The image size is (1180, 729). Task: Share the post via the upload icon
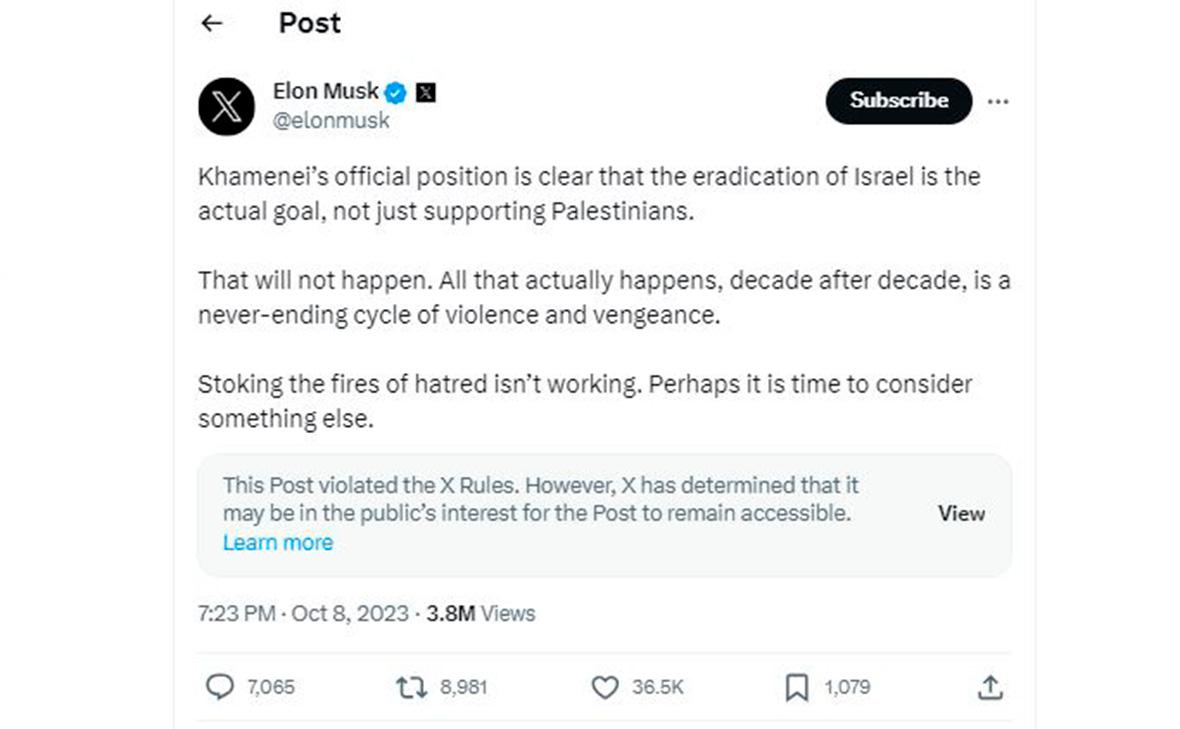(989, 687)
